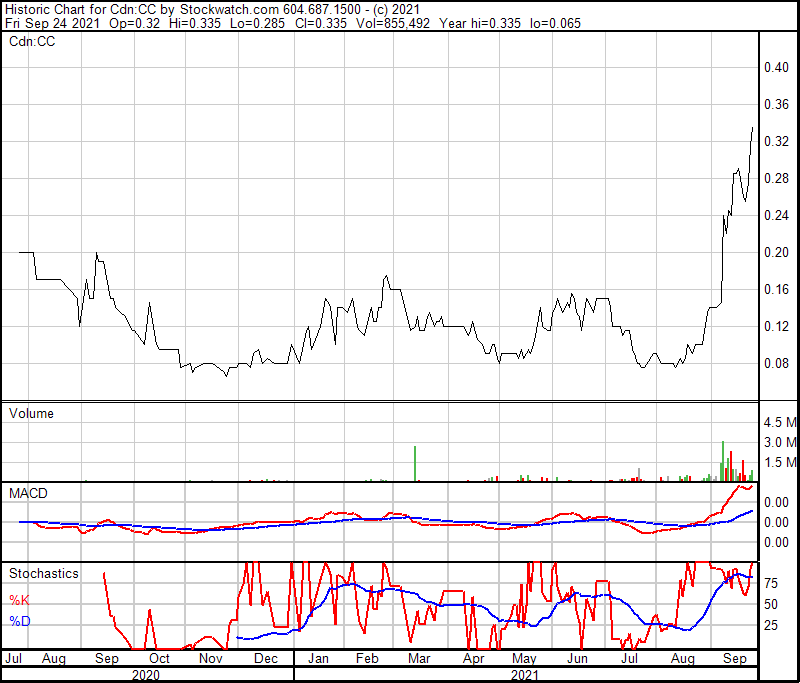The height and width of the screenshot is (683, 800).
Task: Click the blue '%D' legend label
Action: coord(19,621)
